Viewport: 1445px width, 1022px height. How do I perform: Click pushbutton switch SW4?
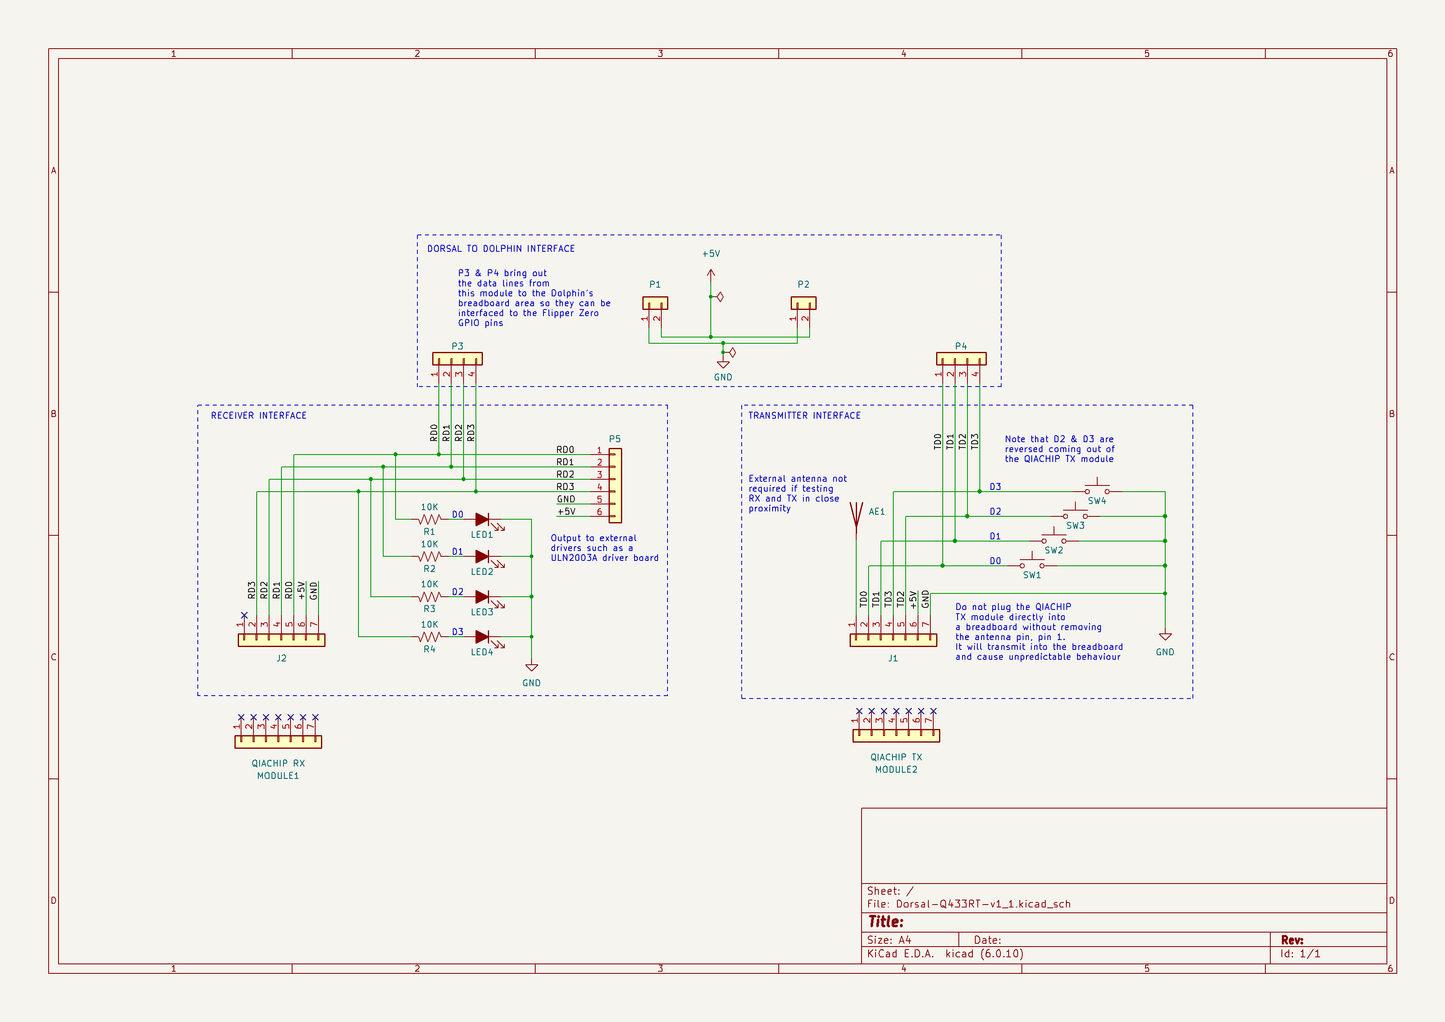(1095, 488)
